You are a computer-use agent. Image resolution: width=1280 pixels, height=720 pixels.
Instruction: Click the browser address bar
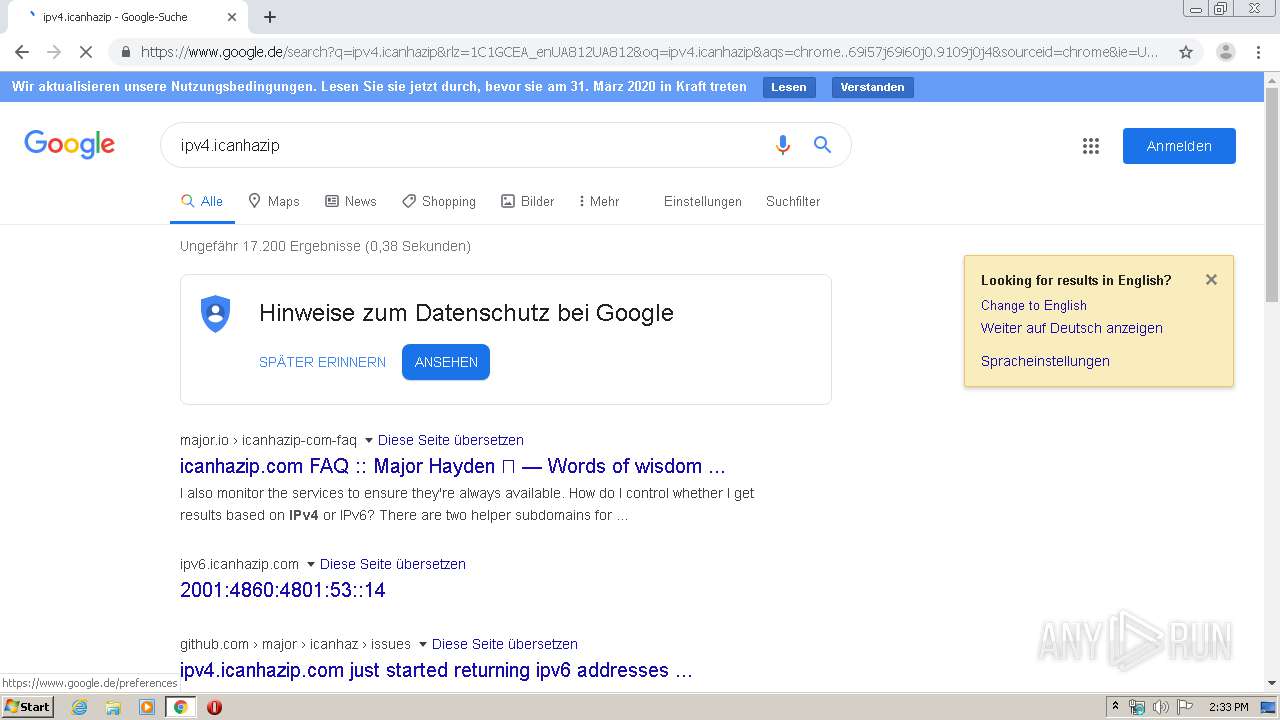[x=648, y=52]
